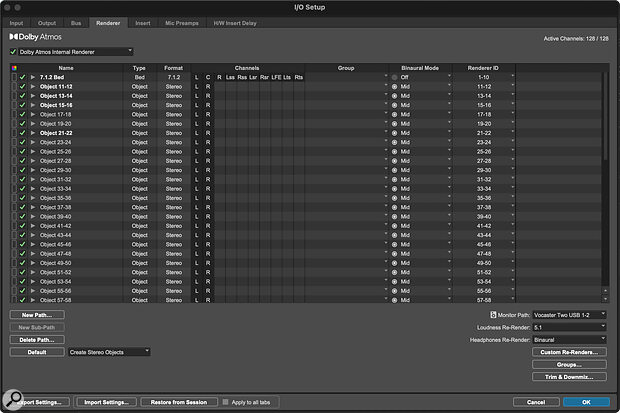The image size is (620, 413).
Task: Click the binaural mode icon for Object 27-28
Action: coord(394,161)
